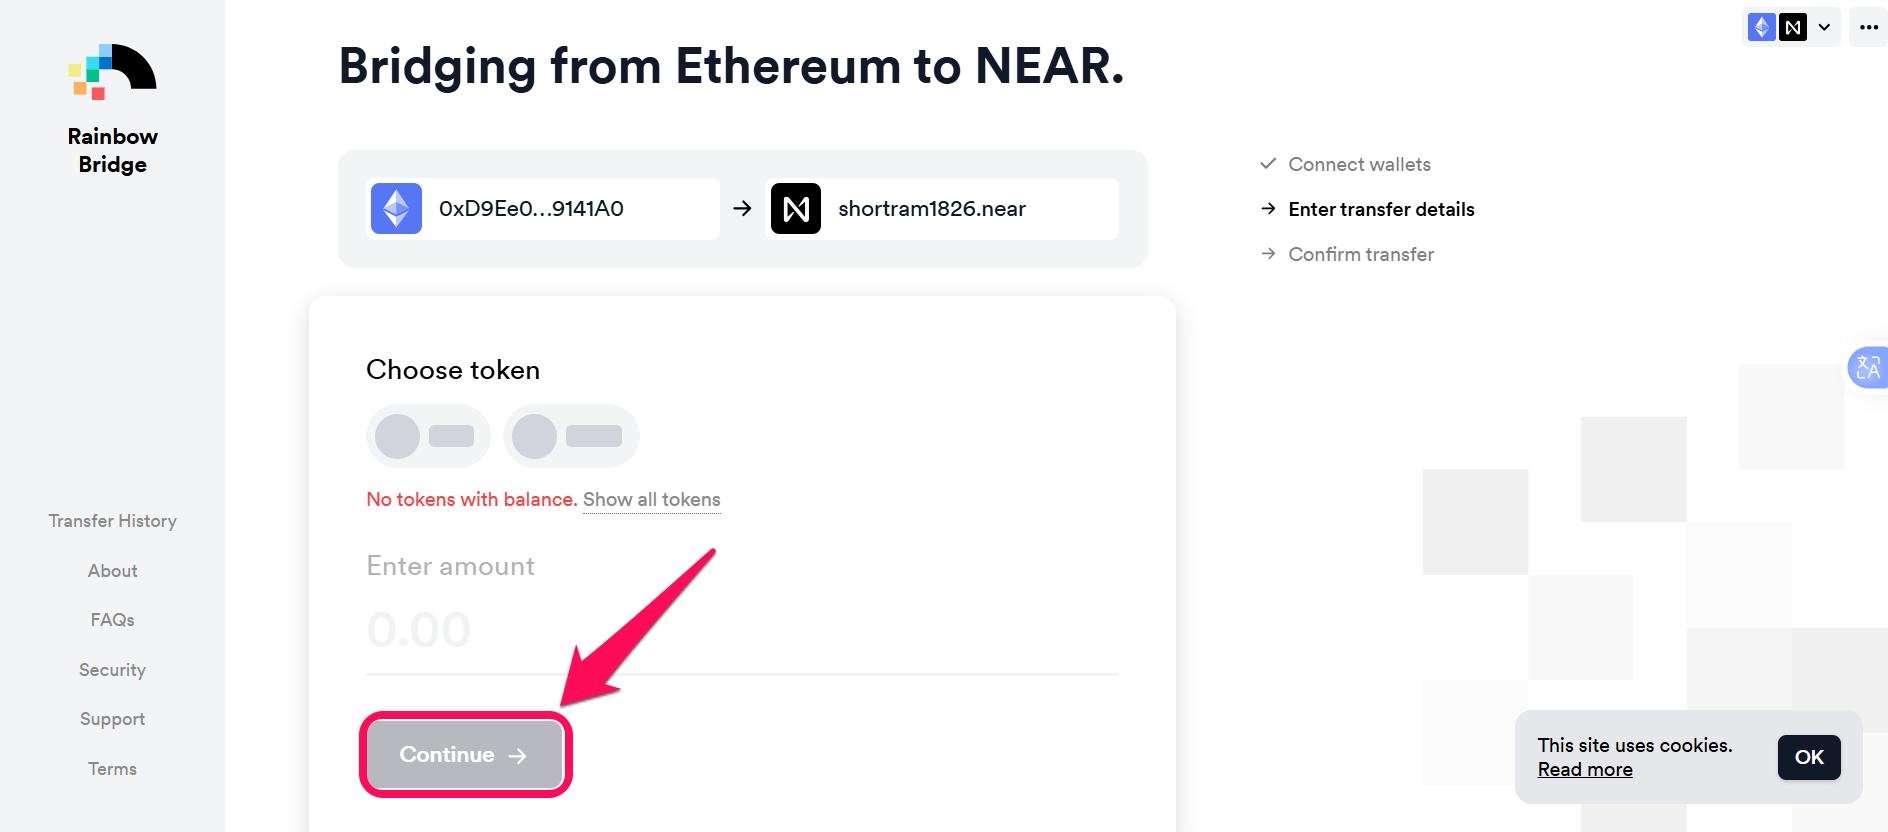The width and height of the screenshot is (1888, 832).
Task: Select the NEAR wallet icon top right
Action: (x=1794, y=27)
